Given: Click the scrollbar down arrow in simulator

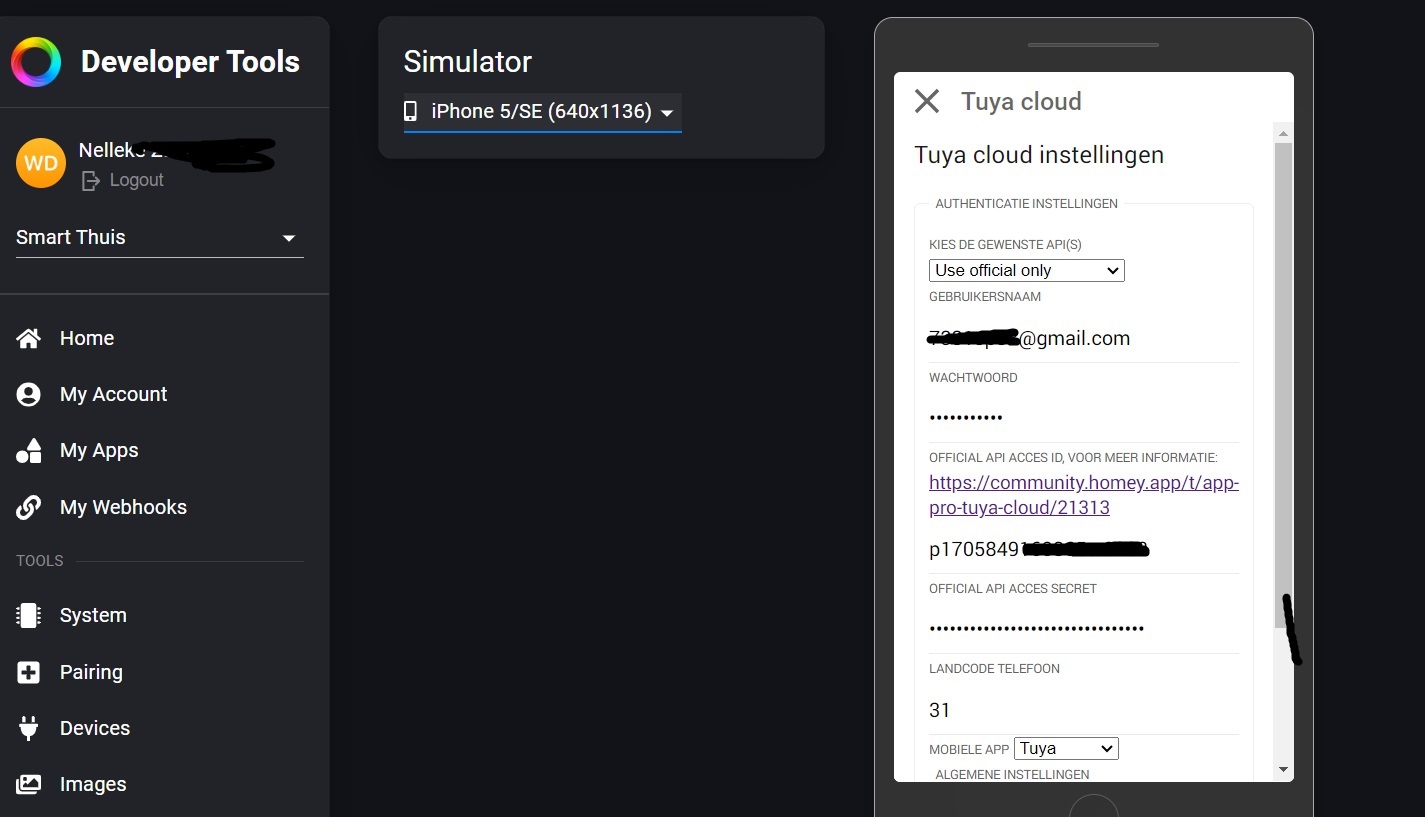Looking at the screenshot, I should click(x=1283, y=769).
